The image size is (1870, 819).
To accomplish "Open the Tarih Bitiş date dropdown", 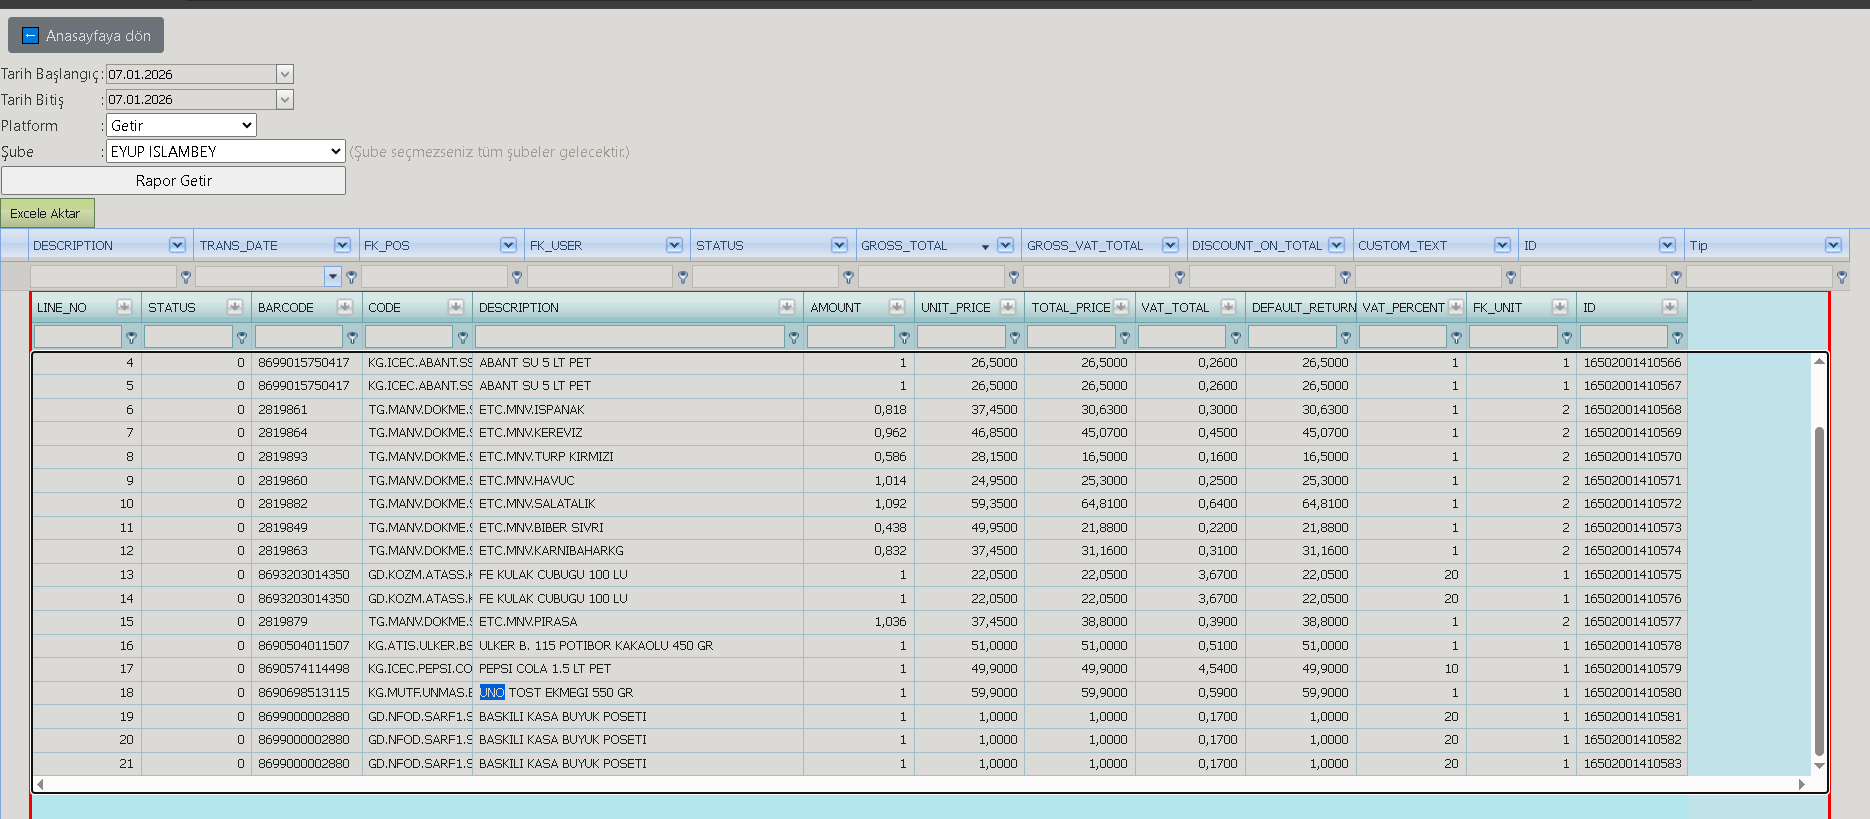I will [x=285, y=99].
